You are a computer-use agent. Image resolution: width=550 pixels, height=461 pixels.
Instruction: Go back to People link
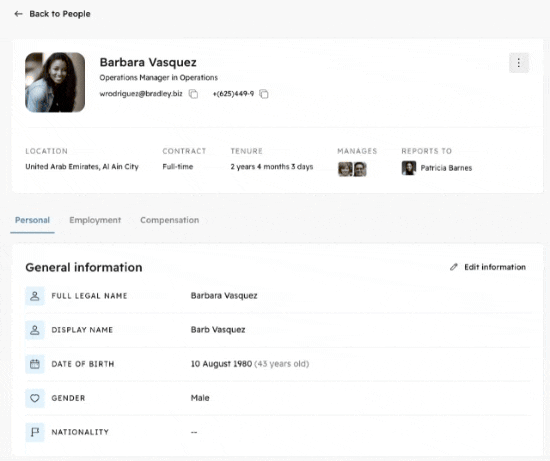click(x=60, y=14)
